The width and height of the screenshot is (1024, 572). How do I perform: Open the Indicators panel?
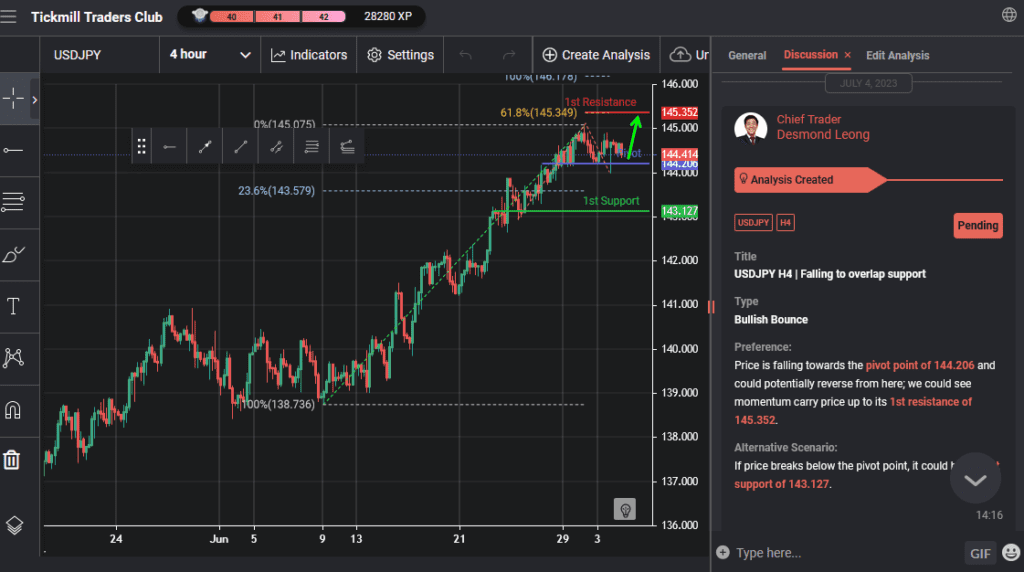coord(309,55)
